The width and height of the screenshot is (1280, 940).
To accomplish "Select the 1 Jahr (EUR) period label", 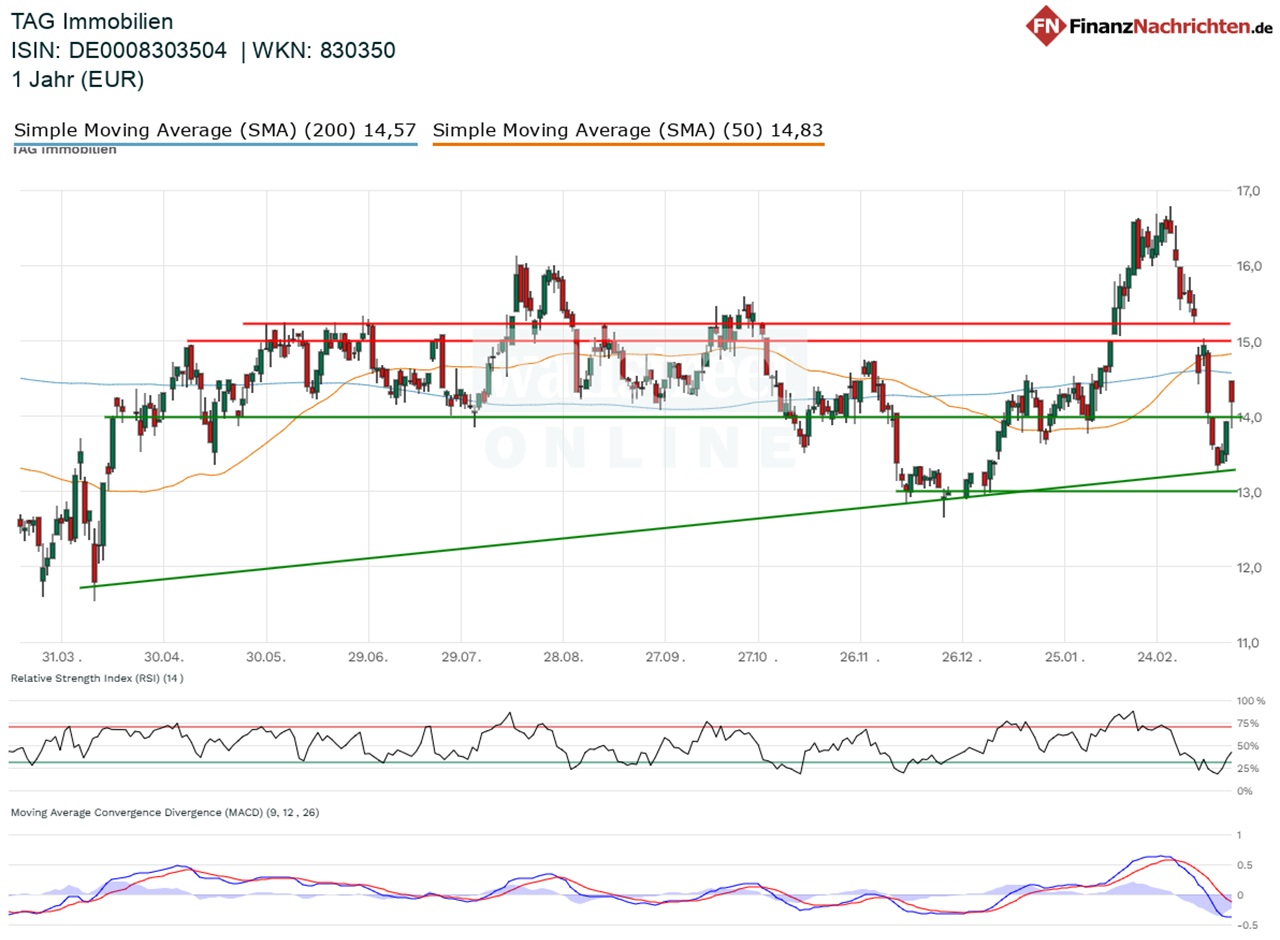I will (78, 80).
